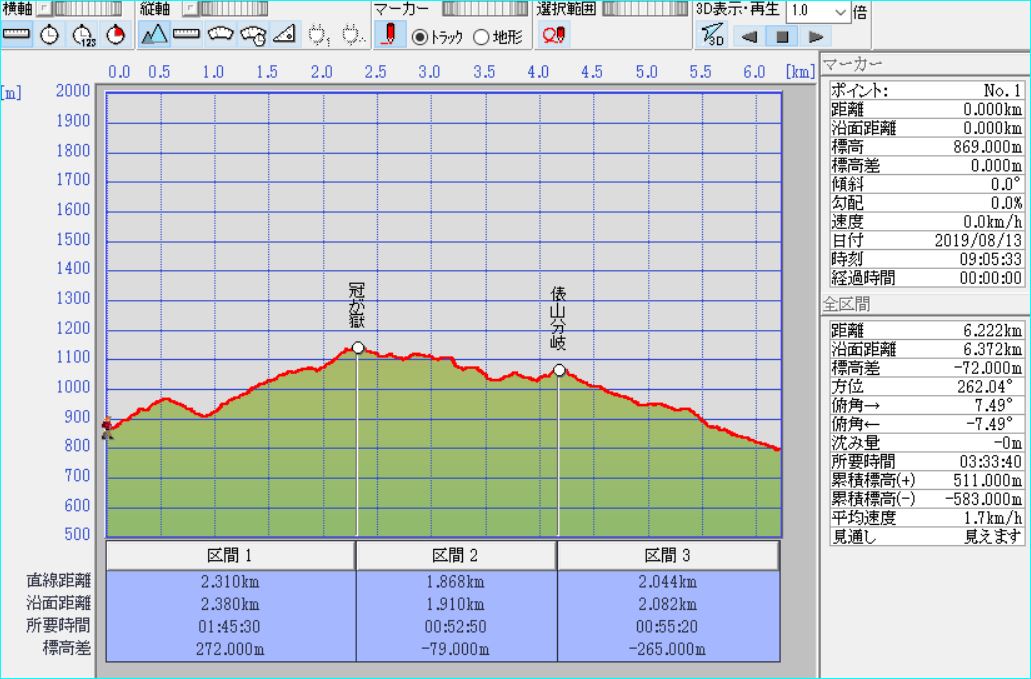Viewport: 1031px width, 679px height.
Task: Click the small button beside 縦軸 label
Action: 190,9
